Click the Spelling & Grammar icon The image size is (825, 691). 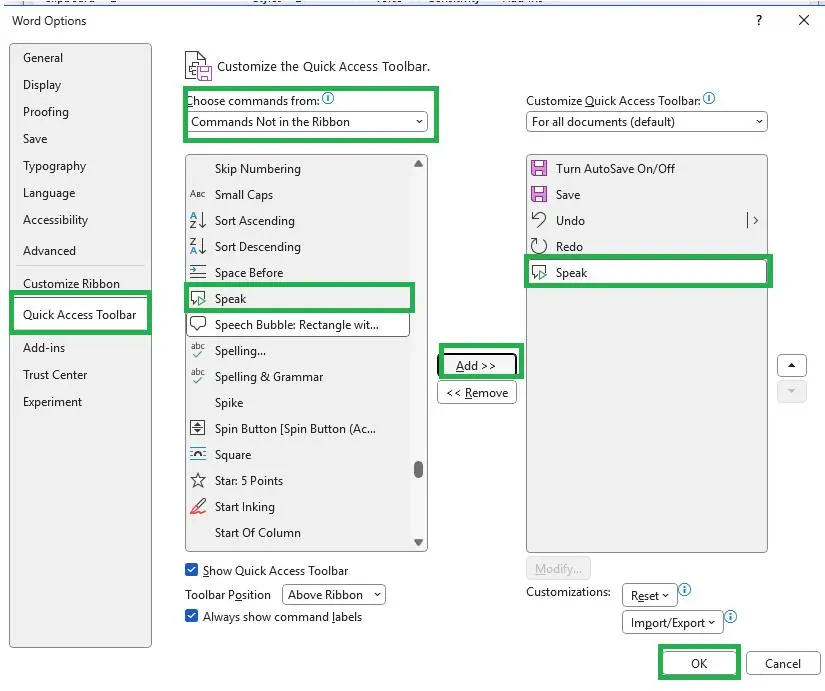pos(197,376)
